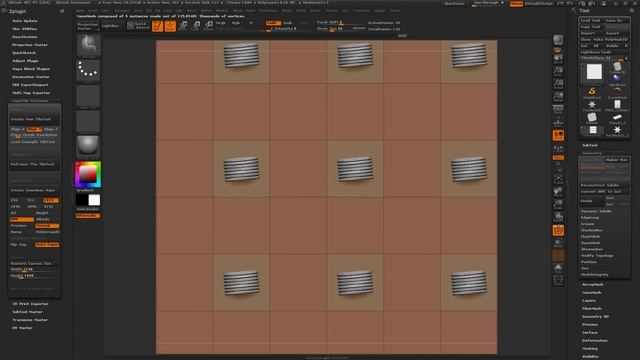Select the Scale transform icon in the top shelf

click(196, 26)
